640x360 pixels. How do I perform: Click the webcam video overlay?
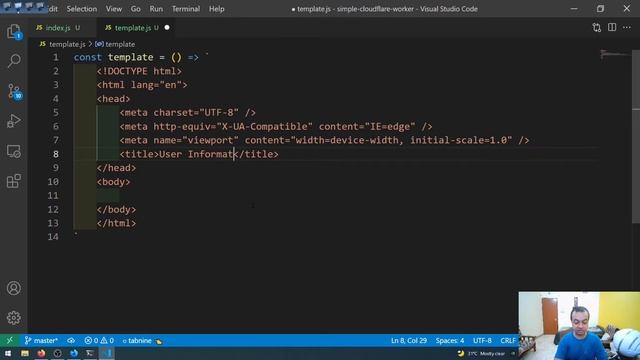click(x=579, y=325)
